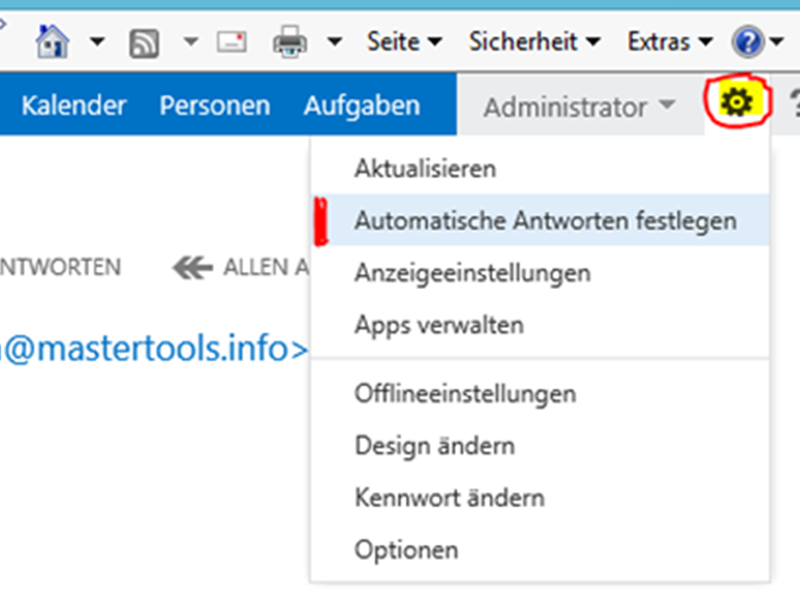Open the Administrator account dropdown
The image size is (800, 600).
(579, 106)
